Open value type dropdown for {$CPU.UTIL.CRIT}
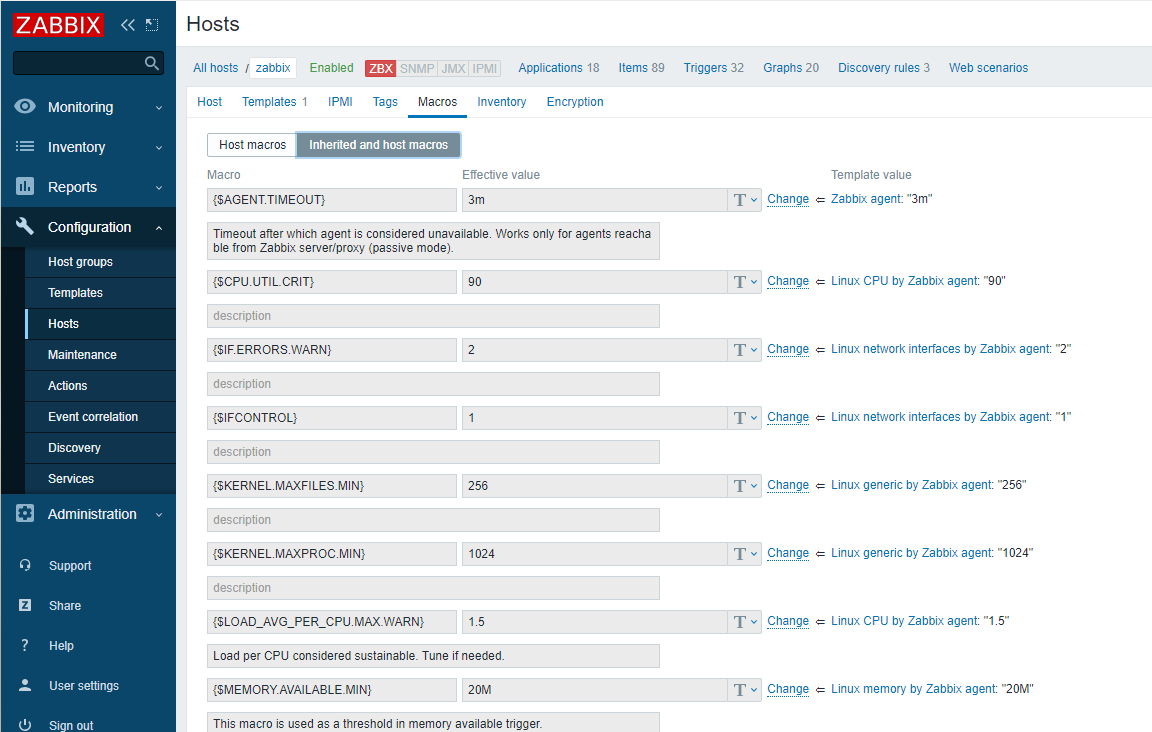The width and height of the screenshot is (1152, 732). (x=745, y=282)
